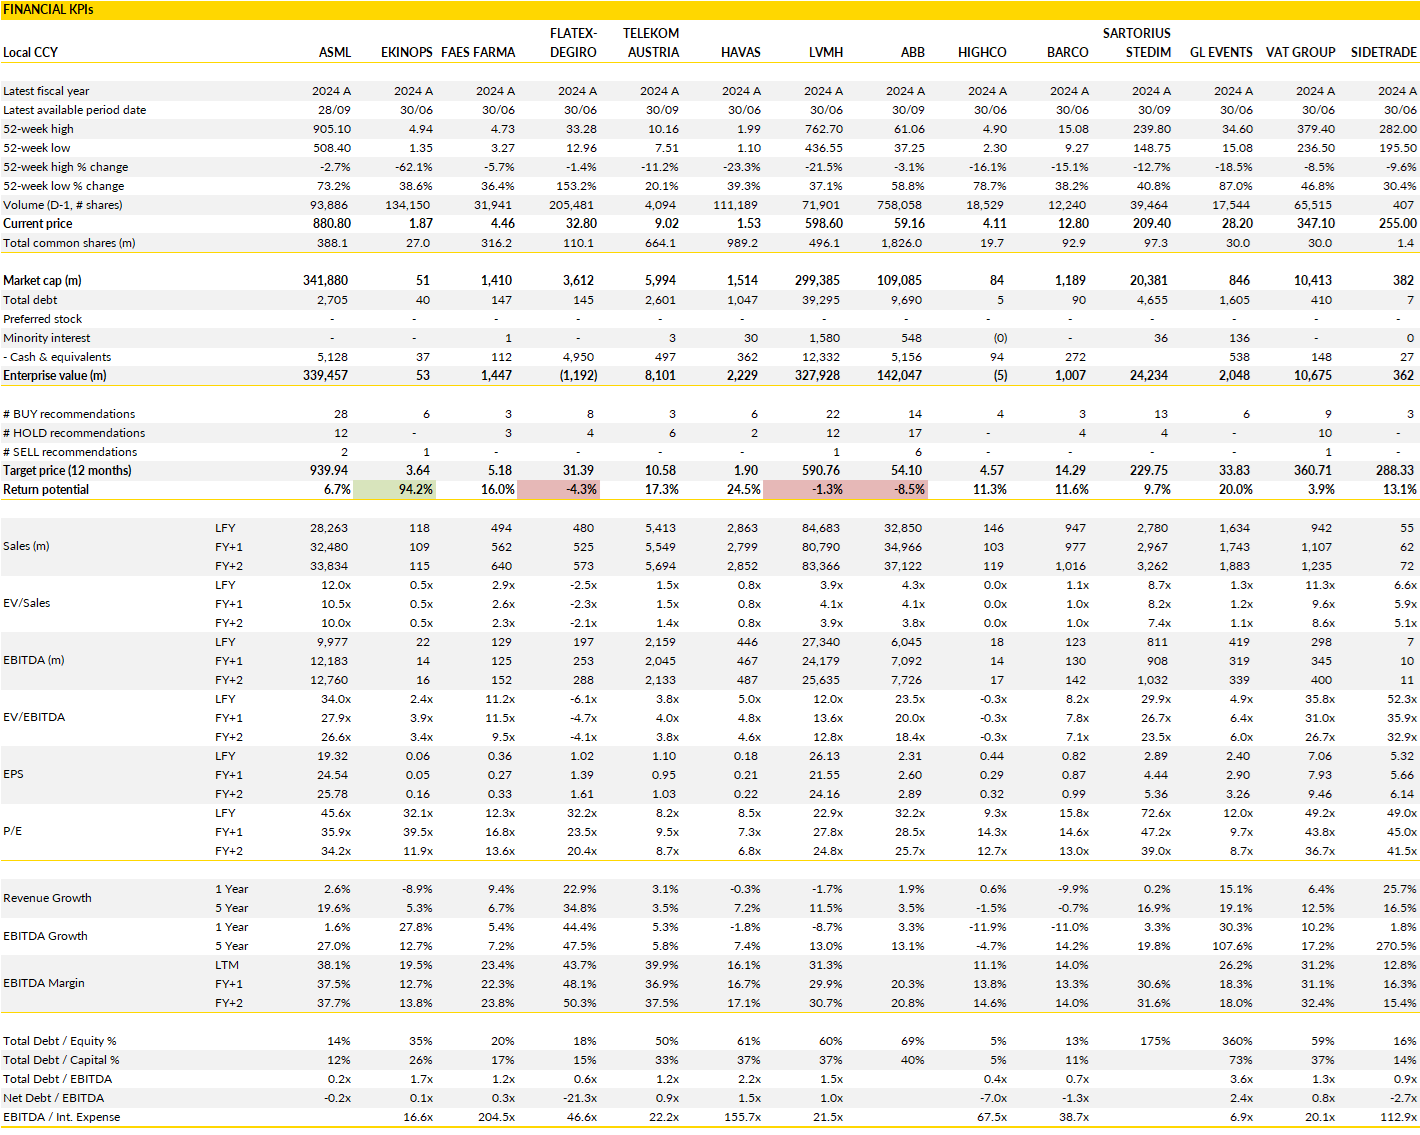Click the FAES FARMA column header
The width and height of the screenshot is (1420, 1135).
tap(478, 52)
